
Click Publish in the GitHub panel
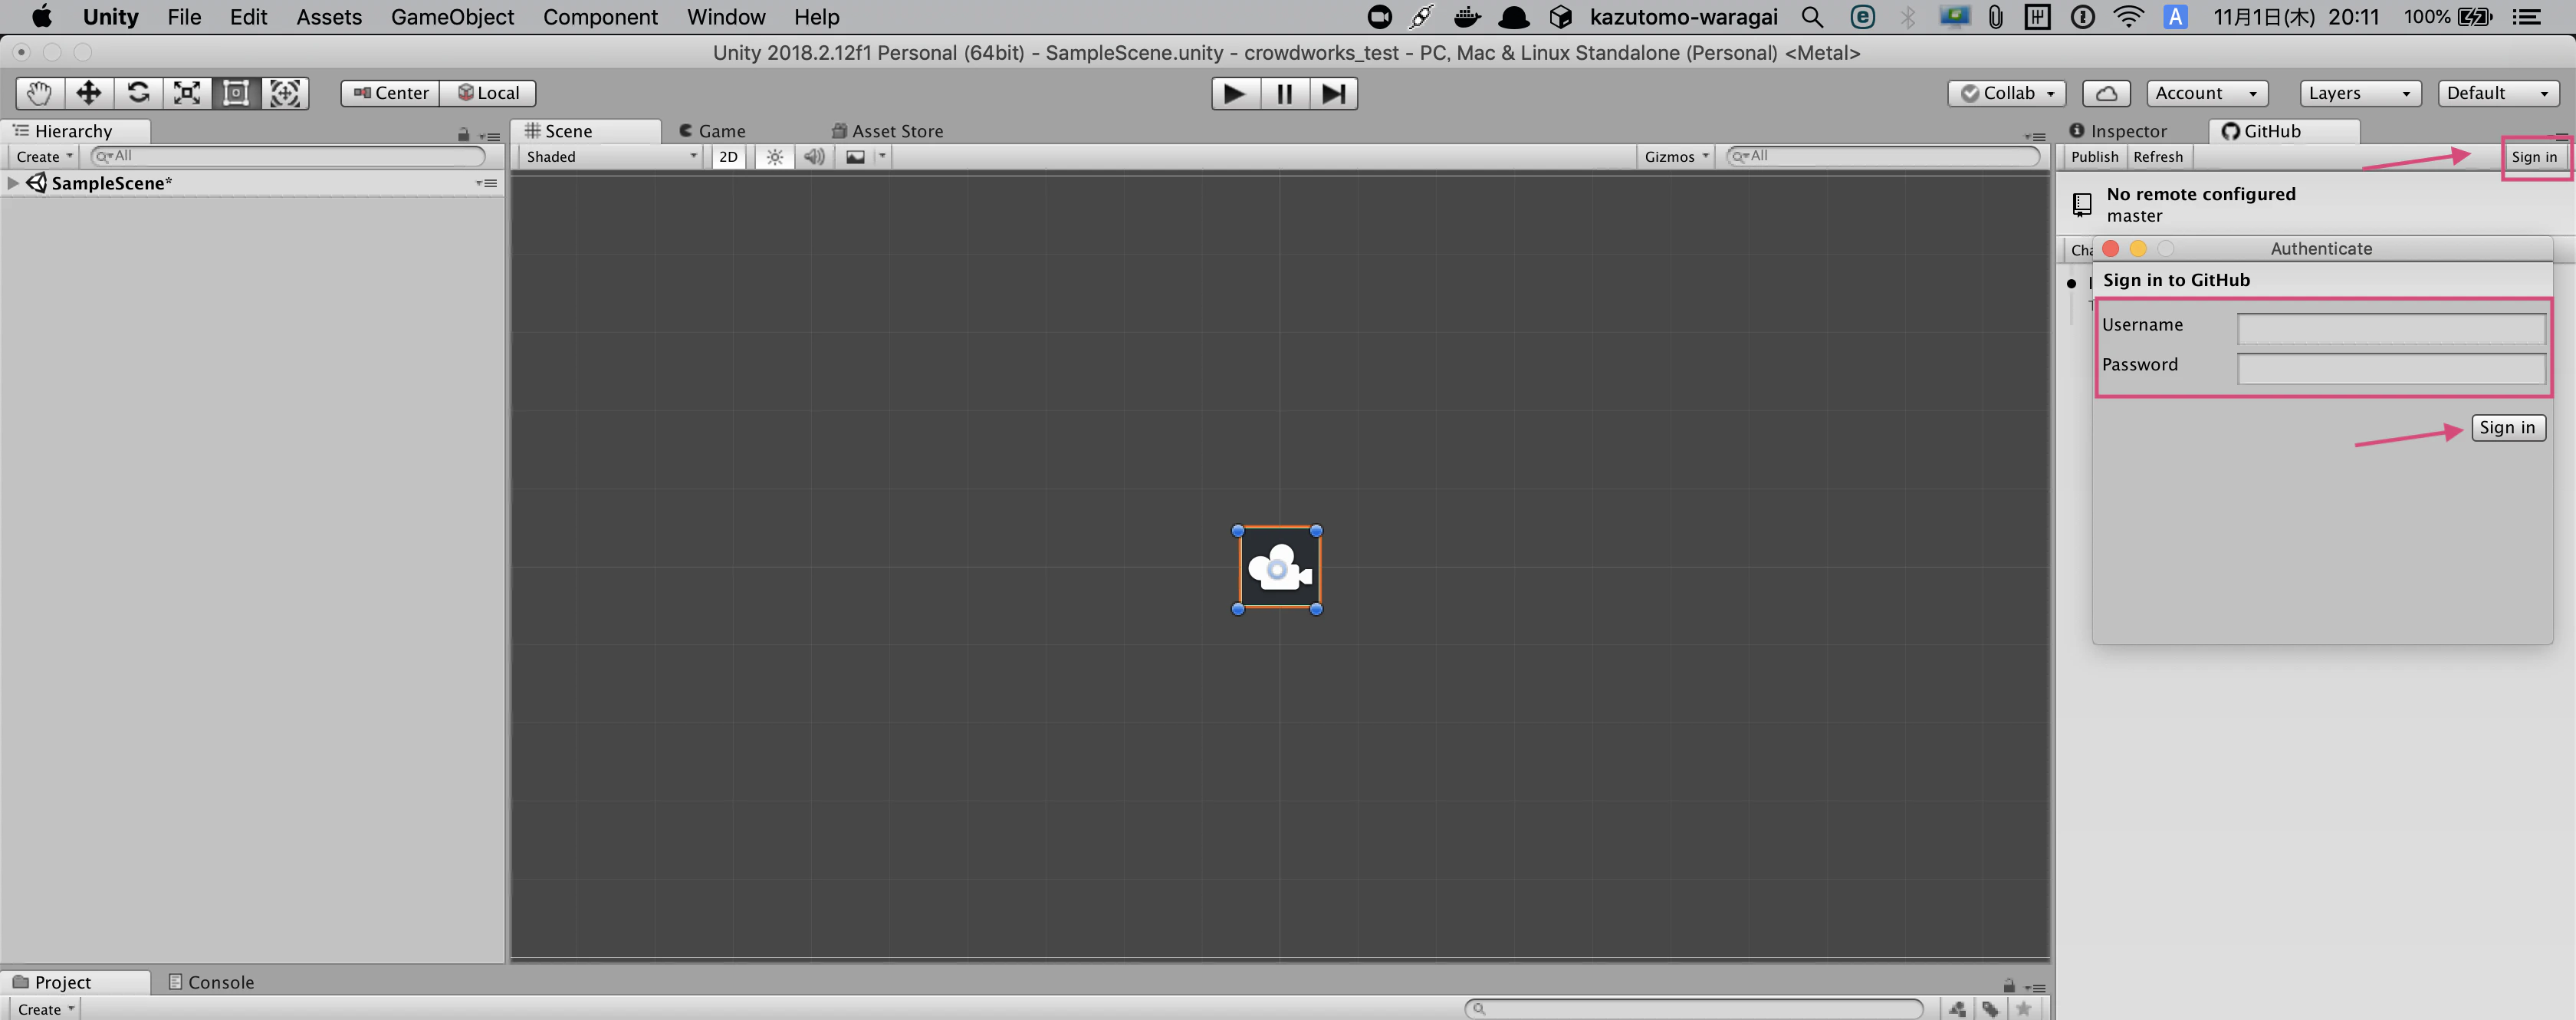[x=2094, y=156]
